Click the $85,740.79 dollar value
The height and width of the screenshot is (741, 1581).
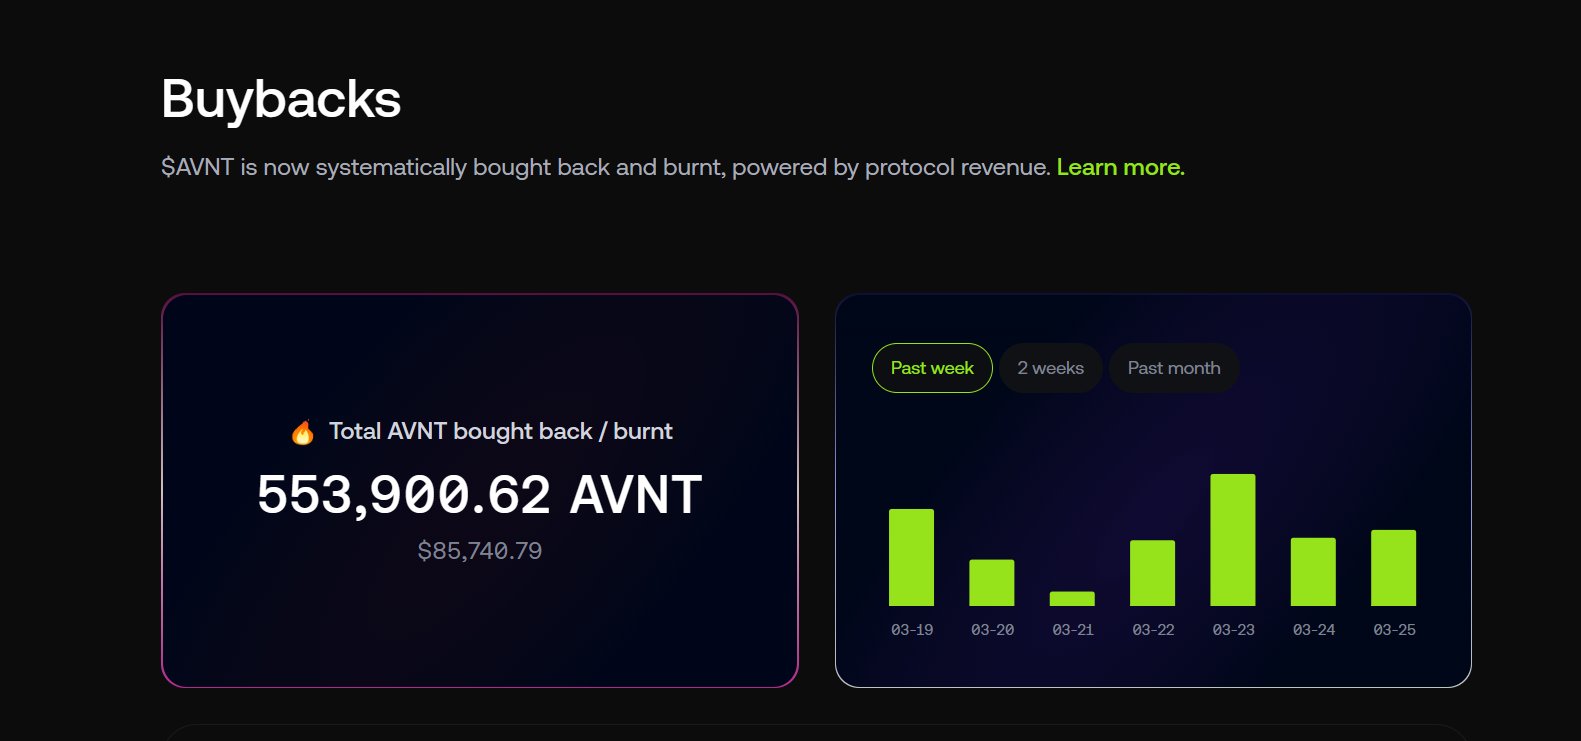click(x=479, y=551)
